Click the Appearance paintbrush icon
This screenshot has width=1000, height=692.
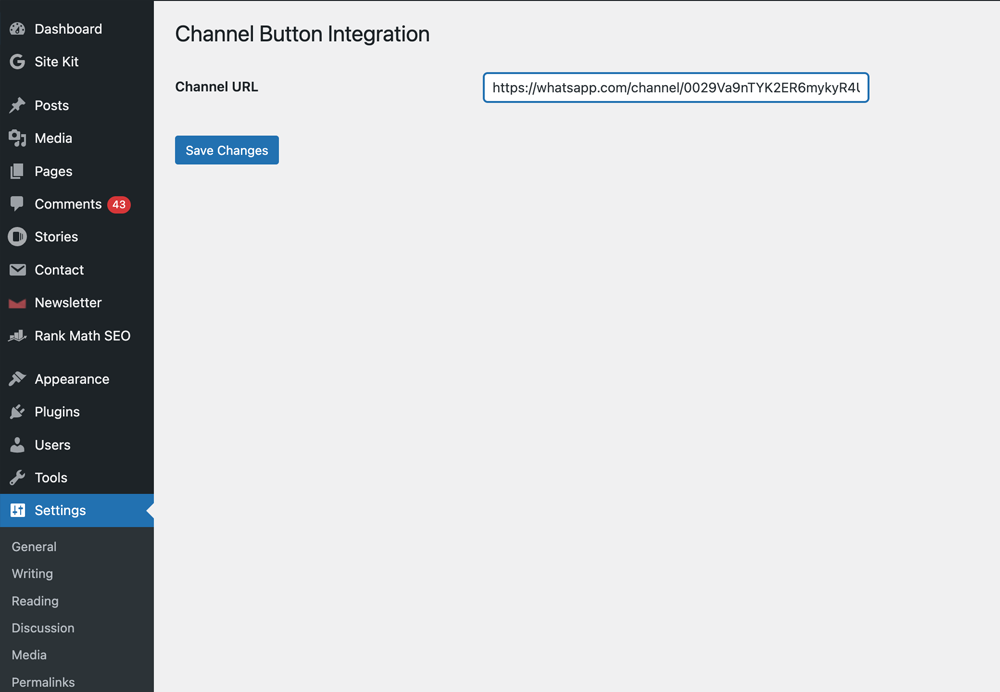click(x=17, y=379)
